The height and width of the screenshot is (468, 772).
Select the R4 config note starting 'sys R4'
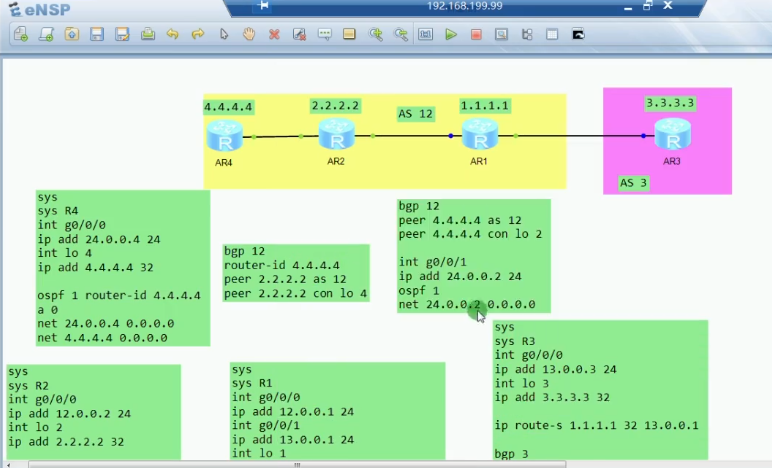(123, 268)
